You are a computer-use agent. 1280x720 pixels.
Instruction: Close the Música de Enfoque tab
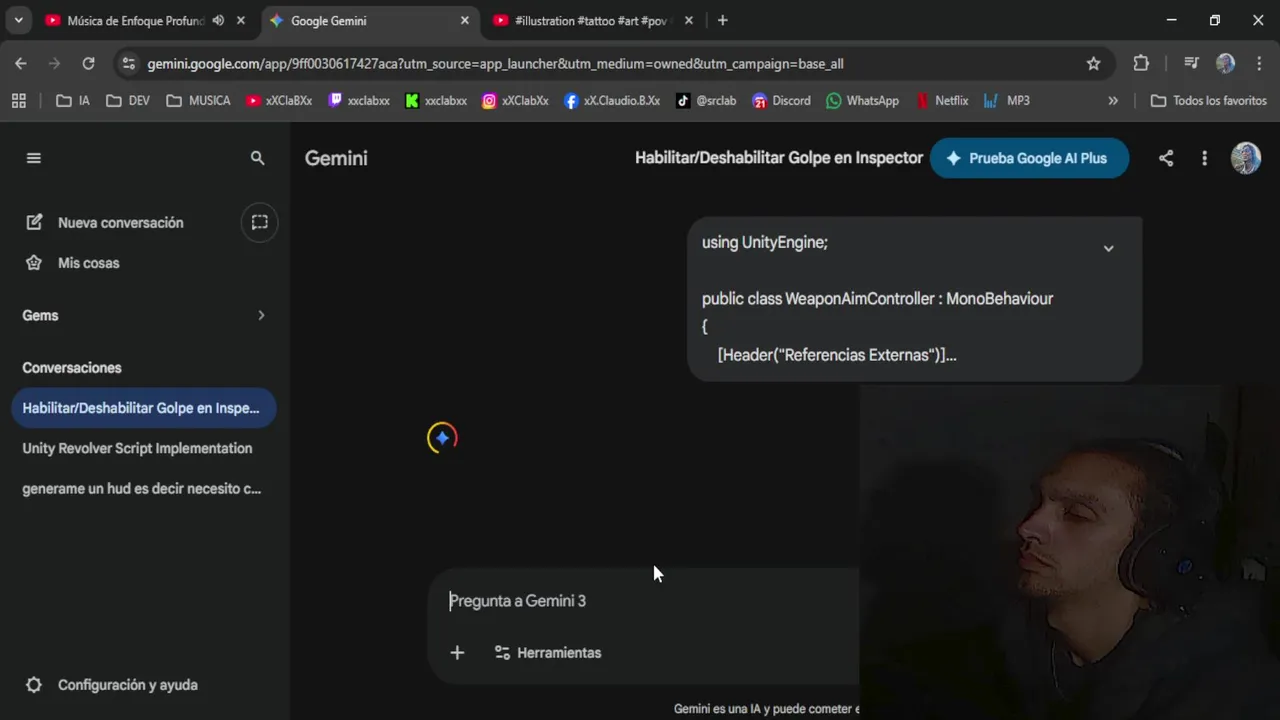point(240,20)
